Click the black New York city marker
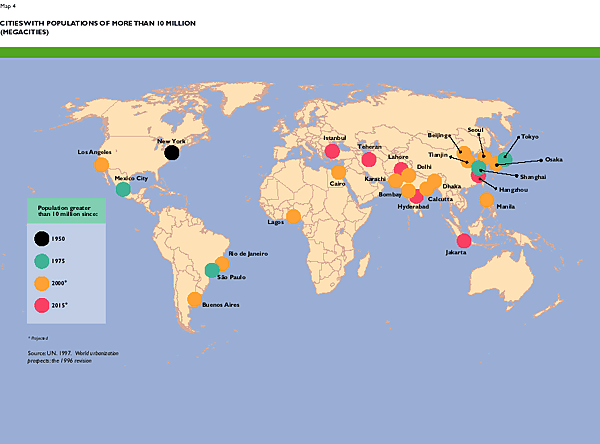The image size is (600, 444). pos(172,153)
